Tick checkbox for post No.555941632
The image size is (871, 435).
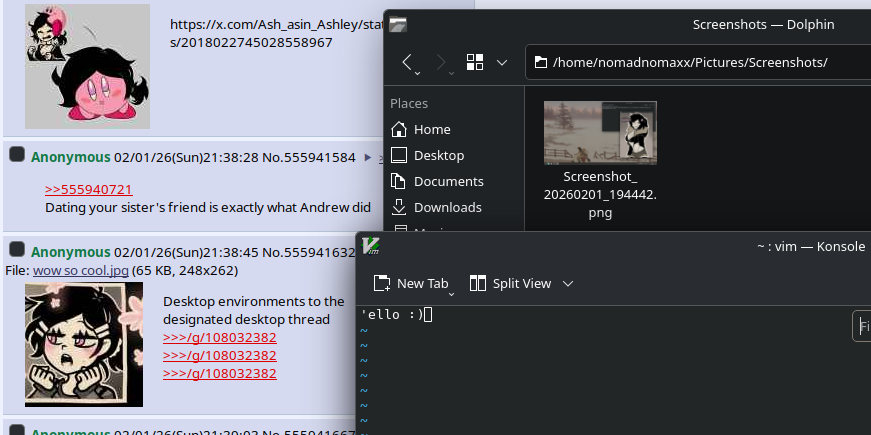tap(17, 249)
